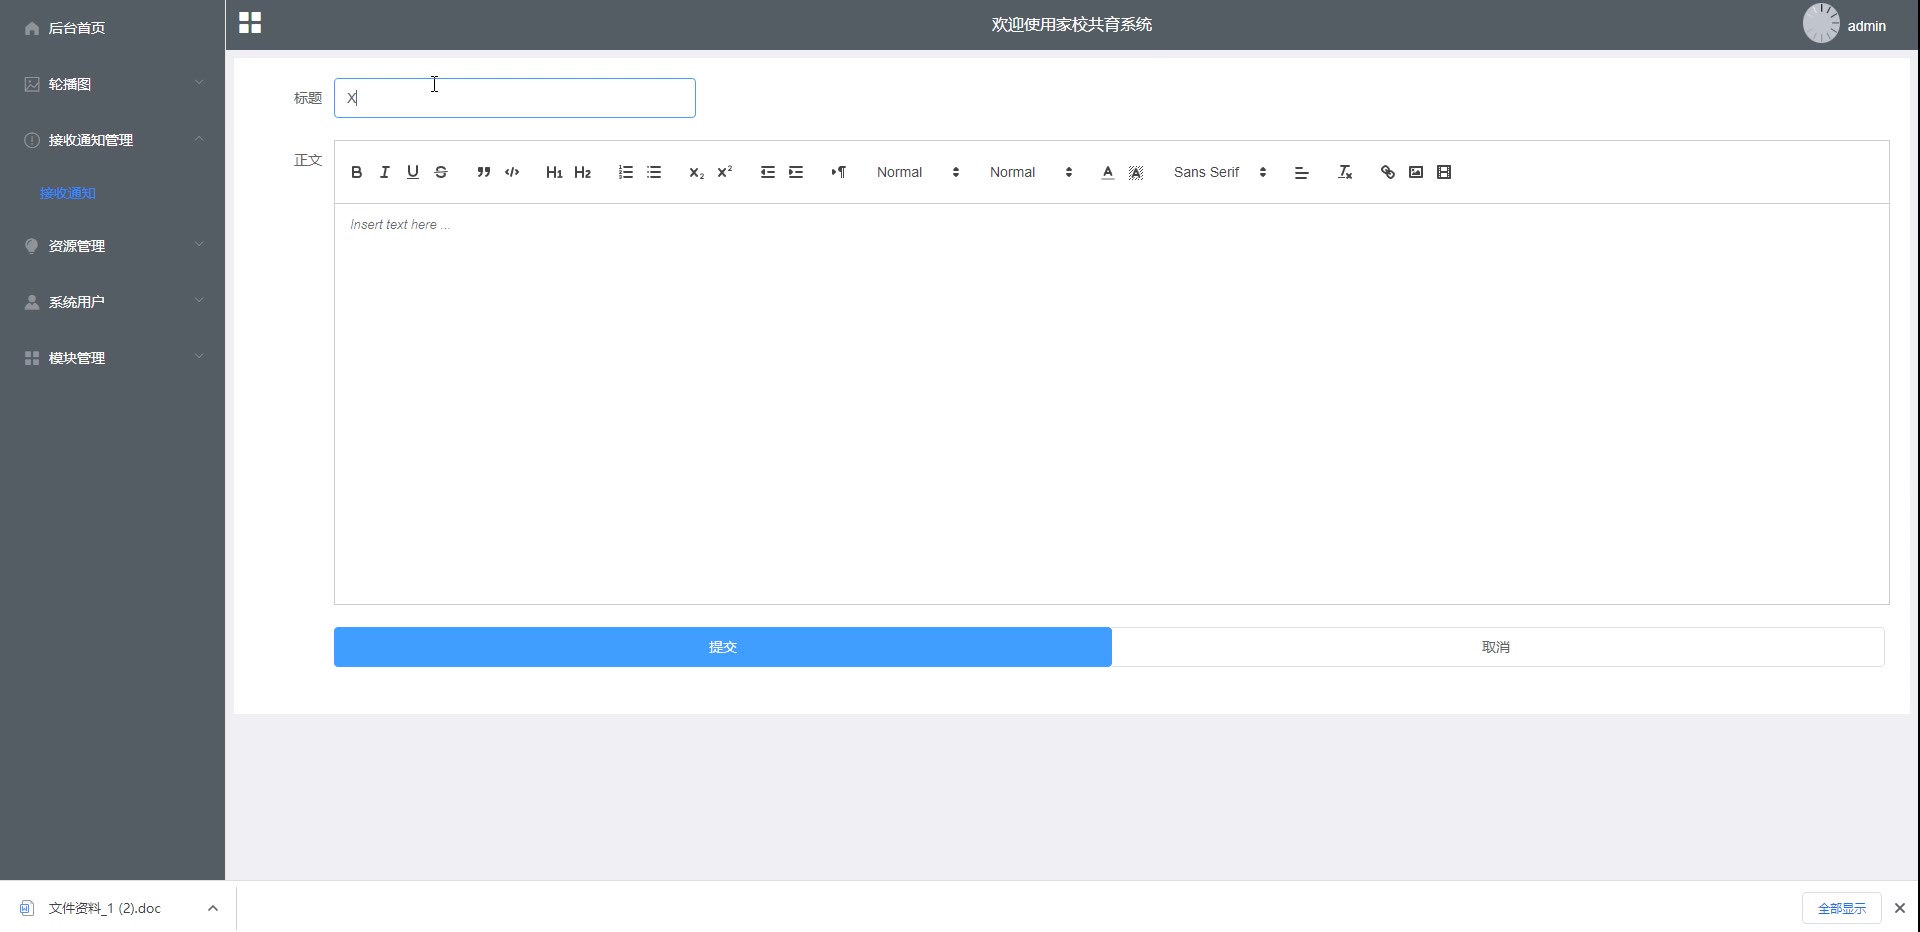The height and width of the screenshot is (932, 1920).
Task: Toggle italic formatting in editor toolbar
Action: 384,172
